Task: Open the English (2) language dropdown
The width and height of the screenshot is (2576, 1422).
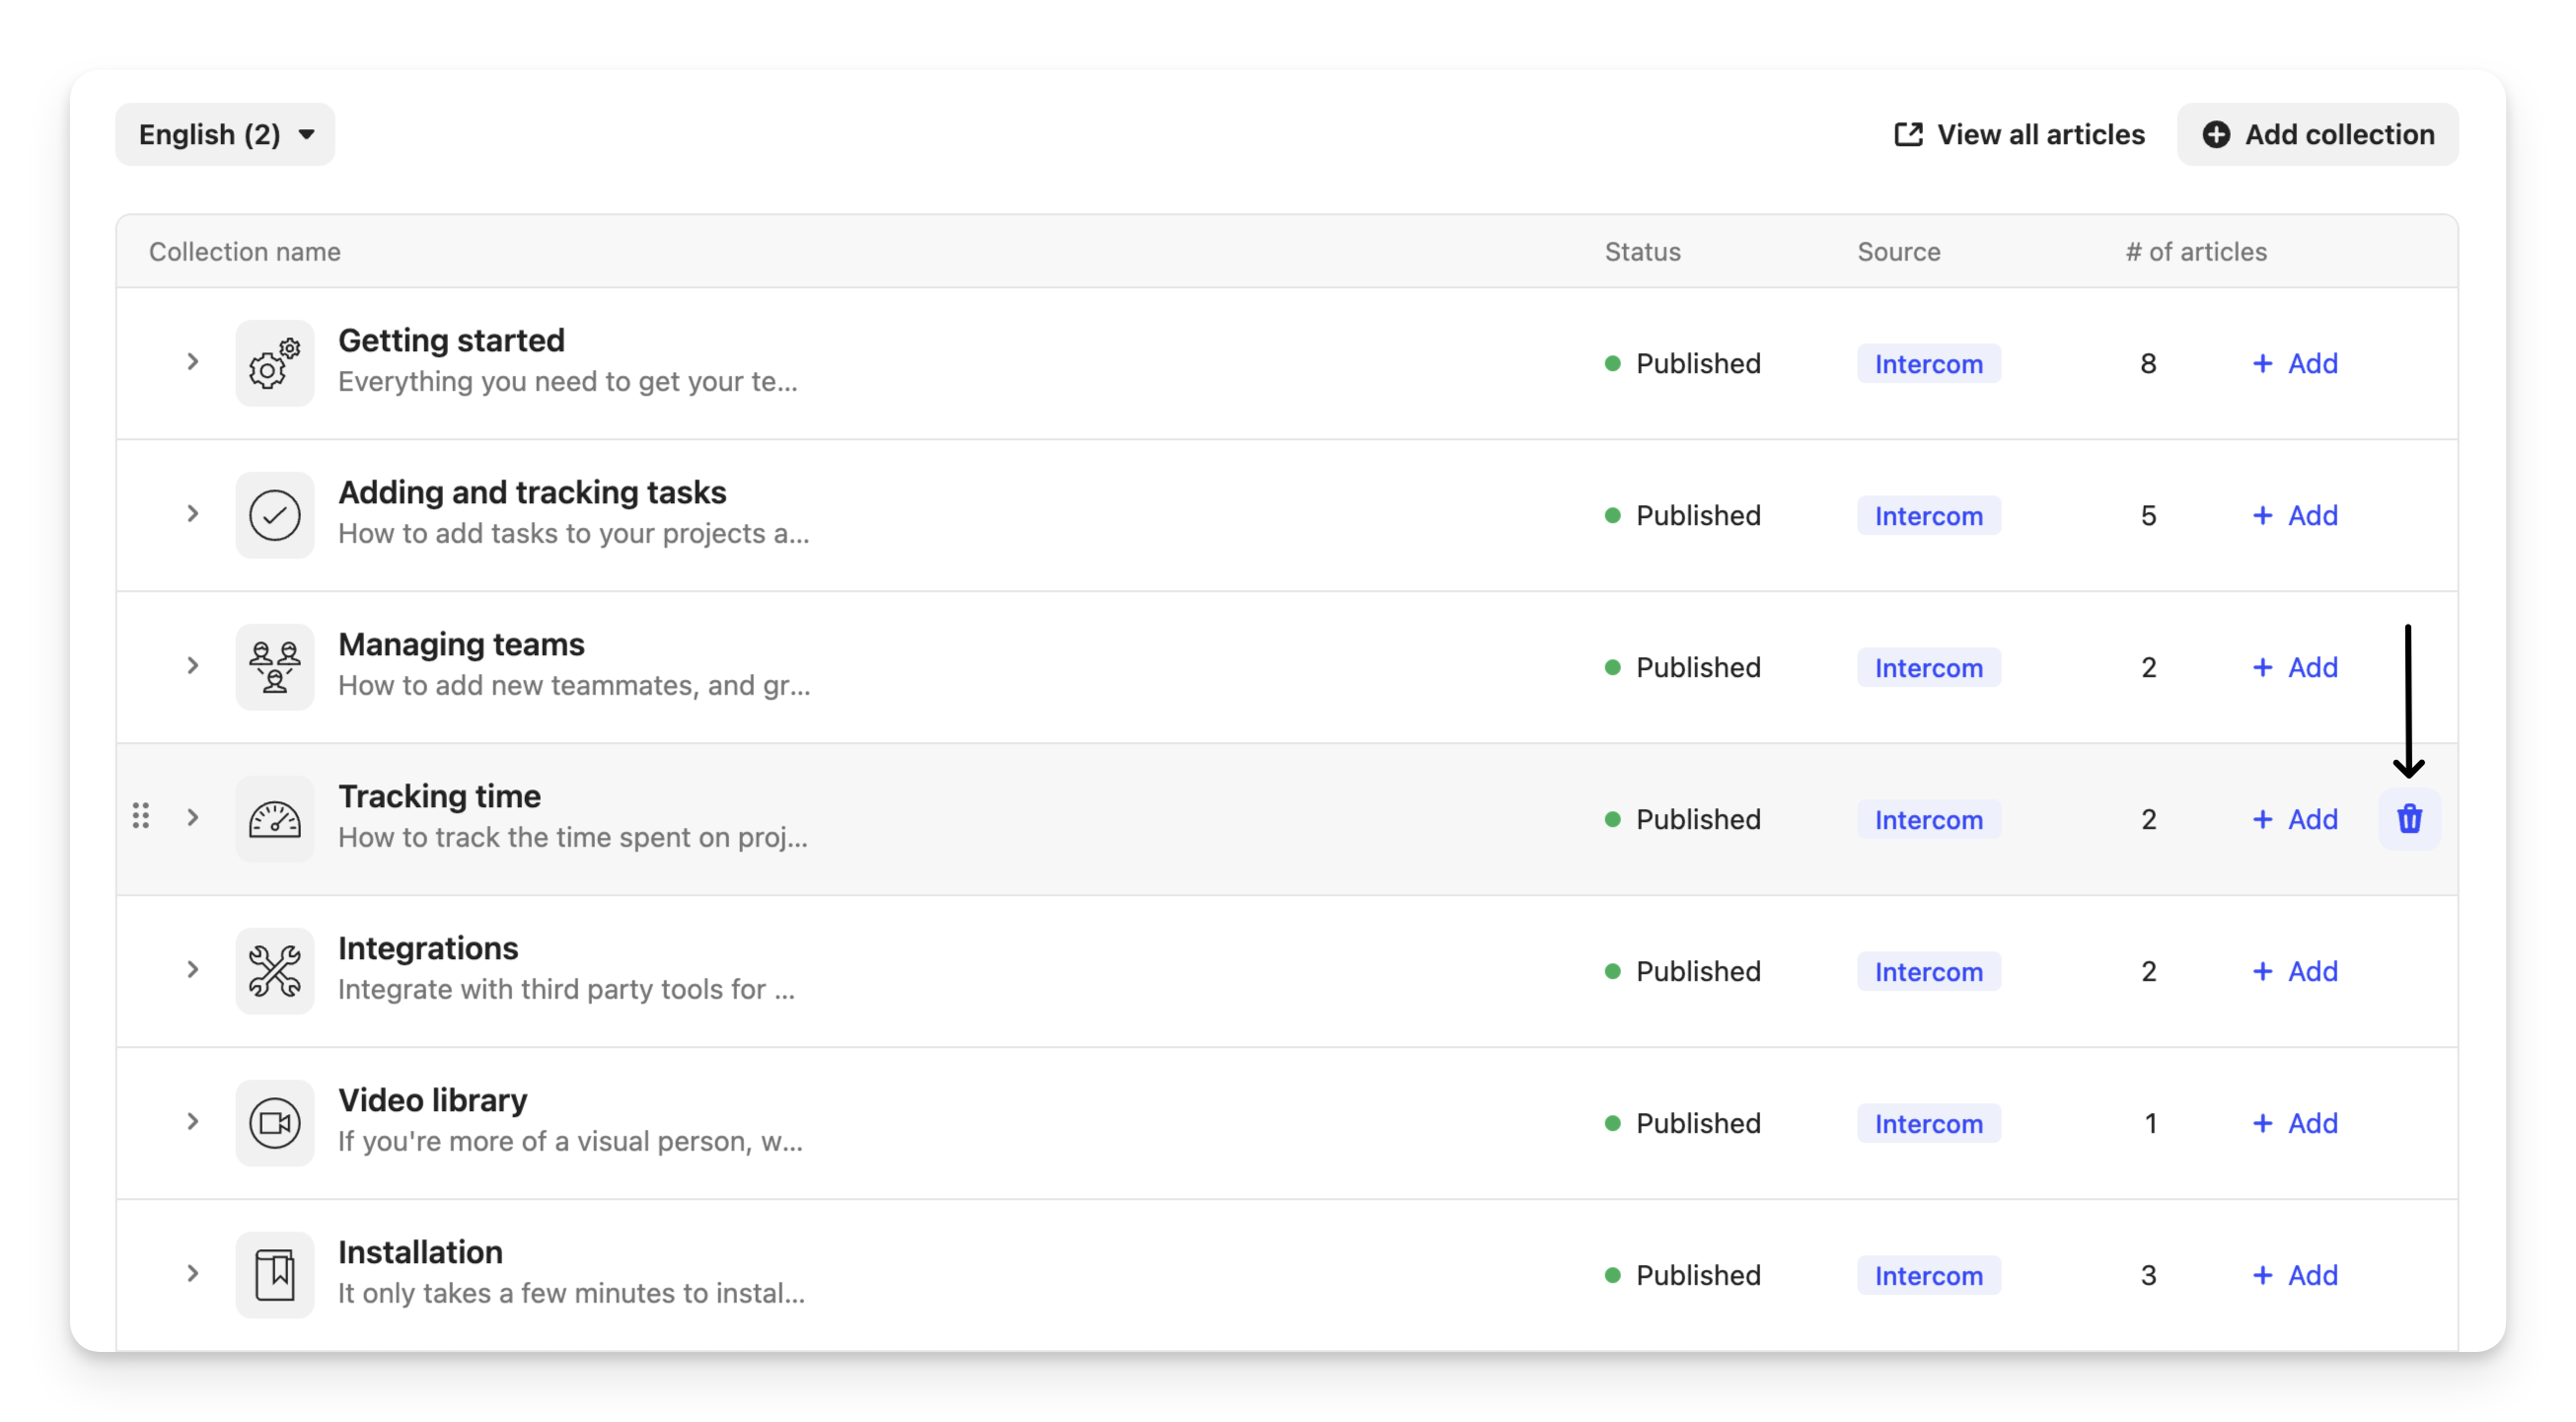Action: 225,134
